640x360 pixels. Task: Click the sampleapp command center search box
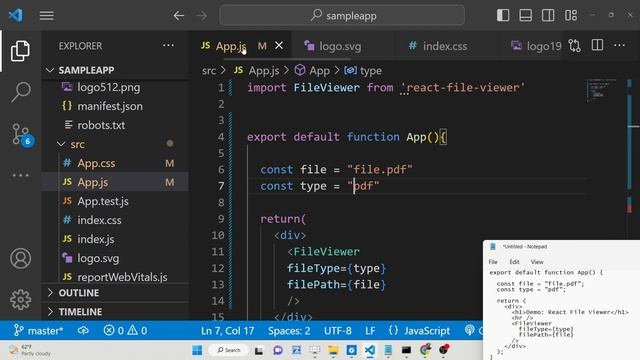[x=342, y=16]
